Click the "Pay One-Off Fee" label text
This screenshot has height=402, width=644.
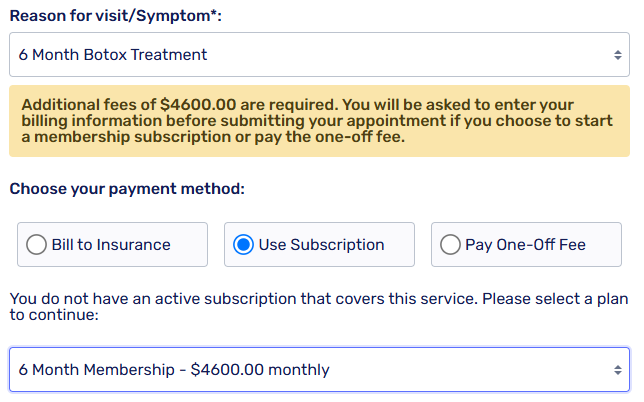pyautogui.click(x=525, y=245)
